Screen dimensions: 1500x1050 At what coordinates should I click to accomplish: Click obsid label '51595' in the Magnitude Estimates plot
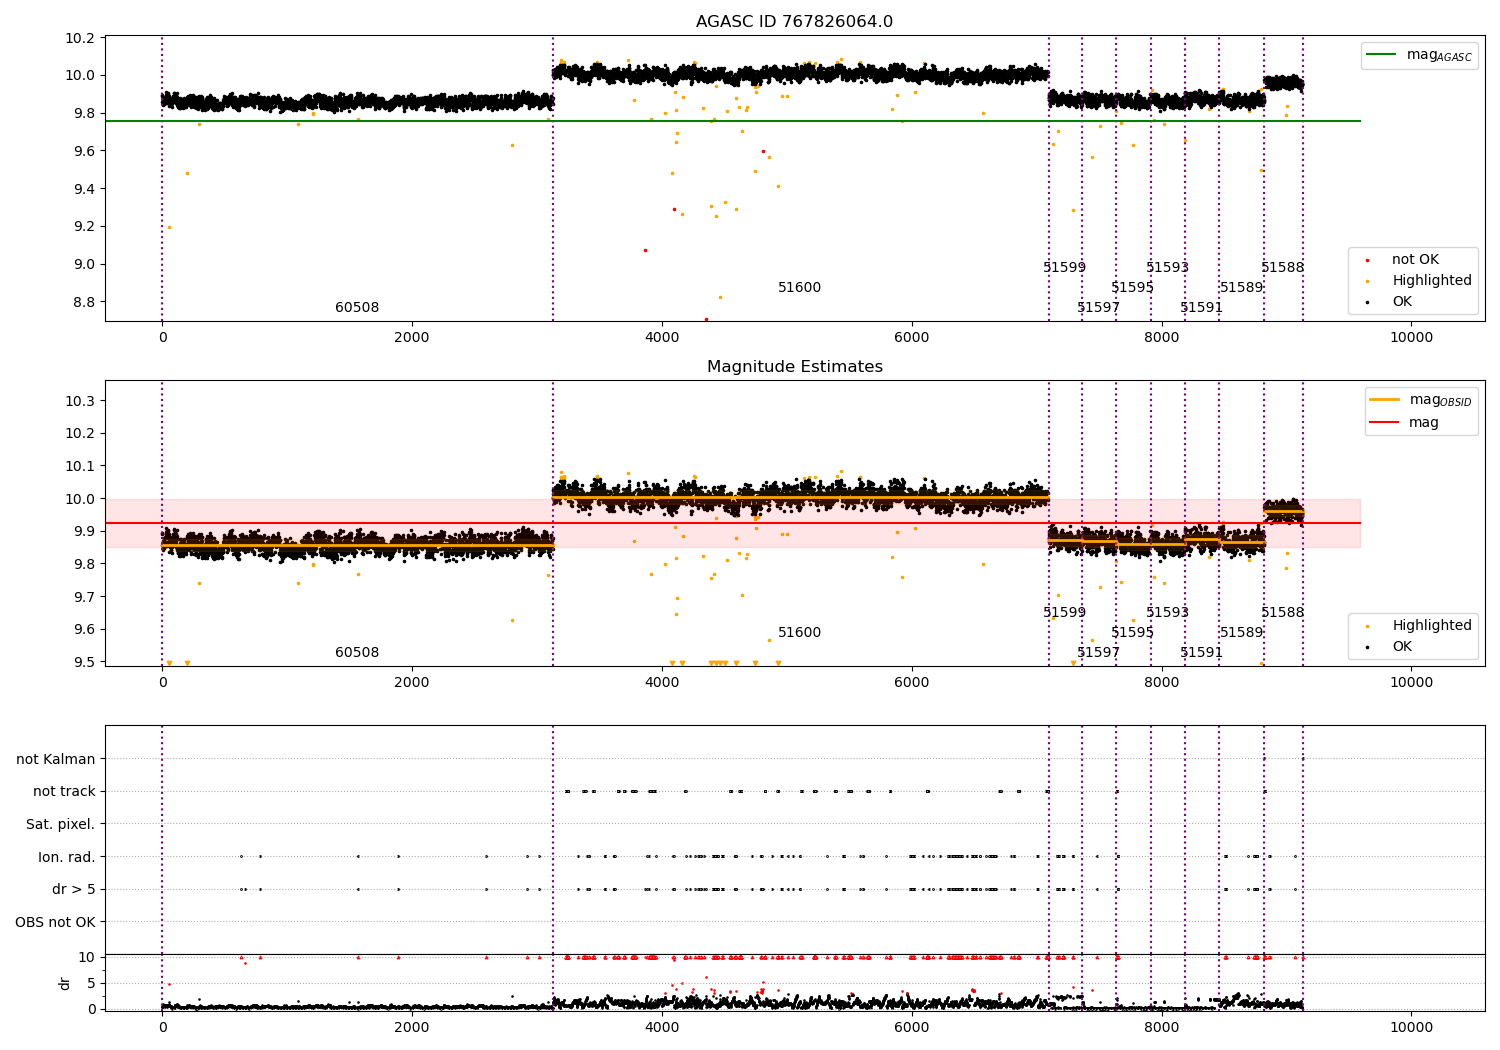tap(1132, 632)
